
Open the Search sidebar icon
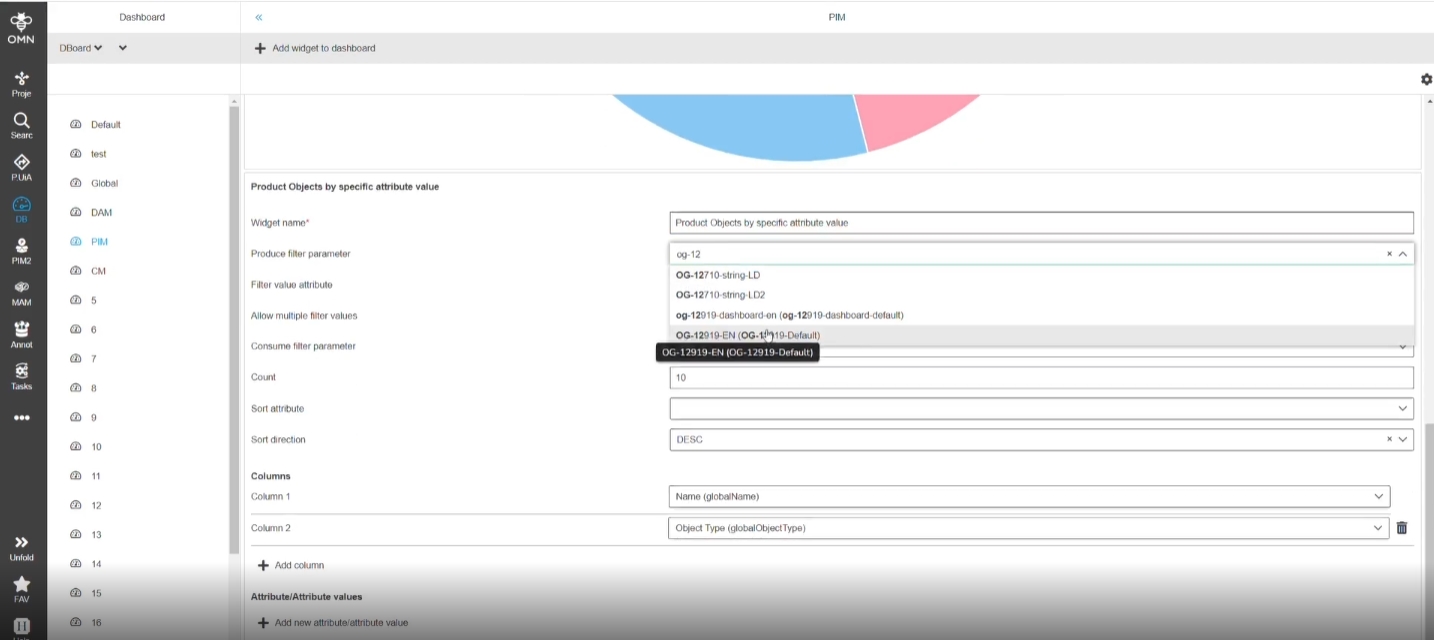coord(21,120)
